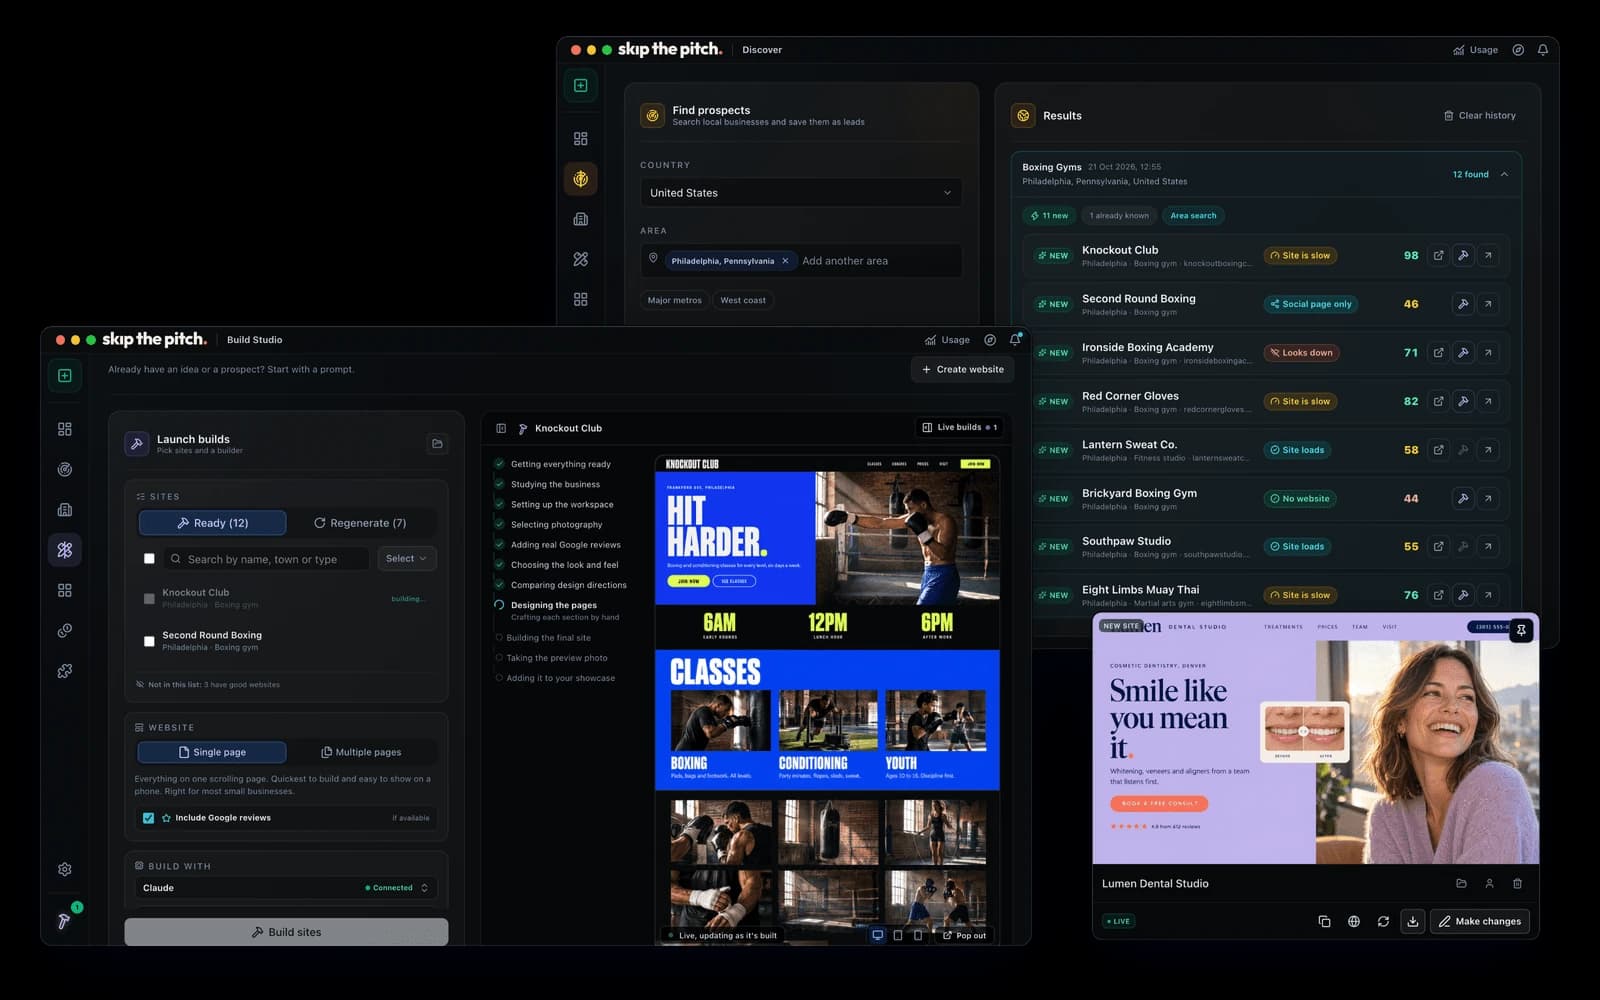Clear history in the Results panel
Screen dimensions: 1600x1000
[1480, 116]
